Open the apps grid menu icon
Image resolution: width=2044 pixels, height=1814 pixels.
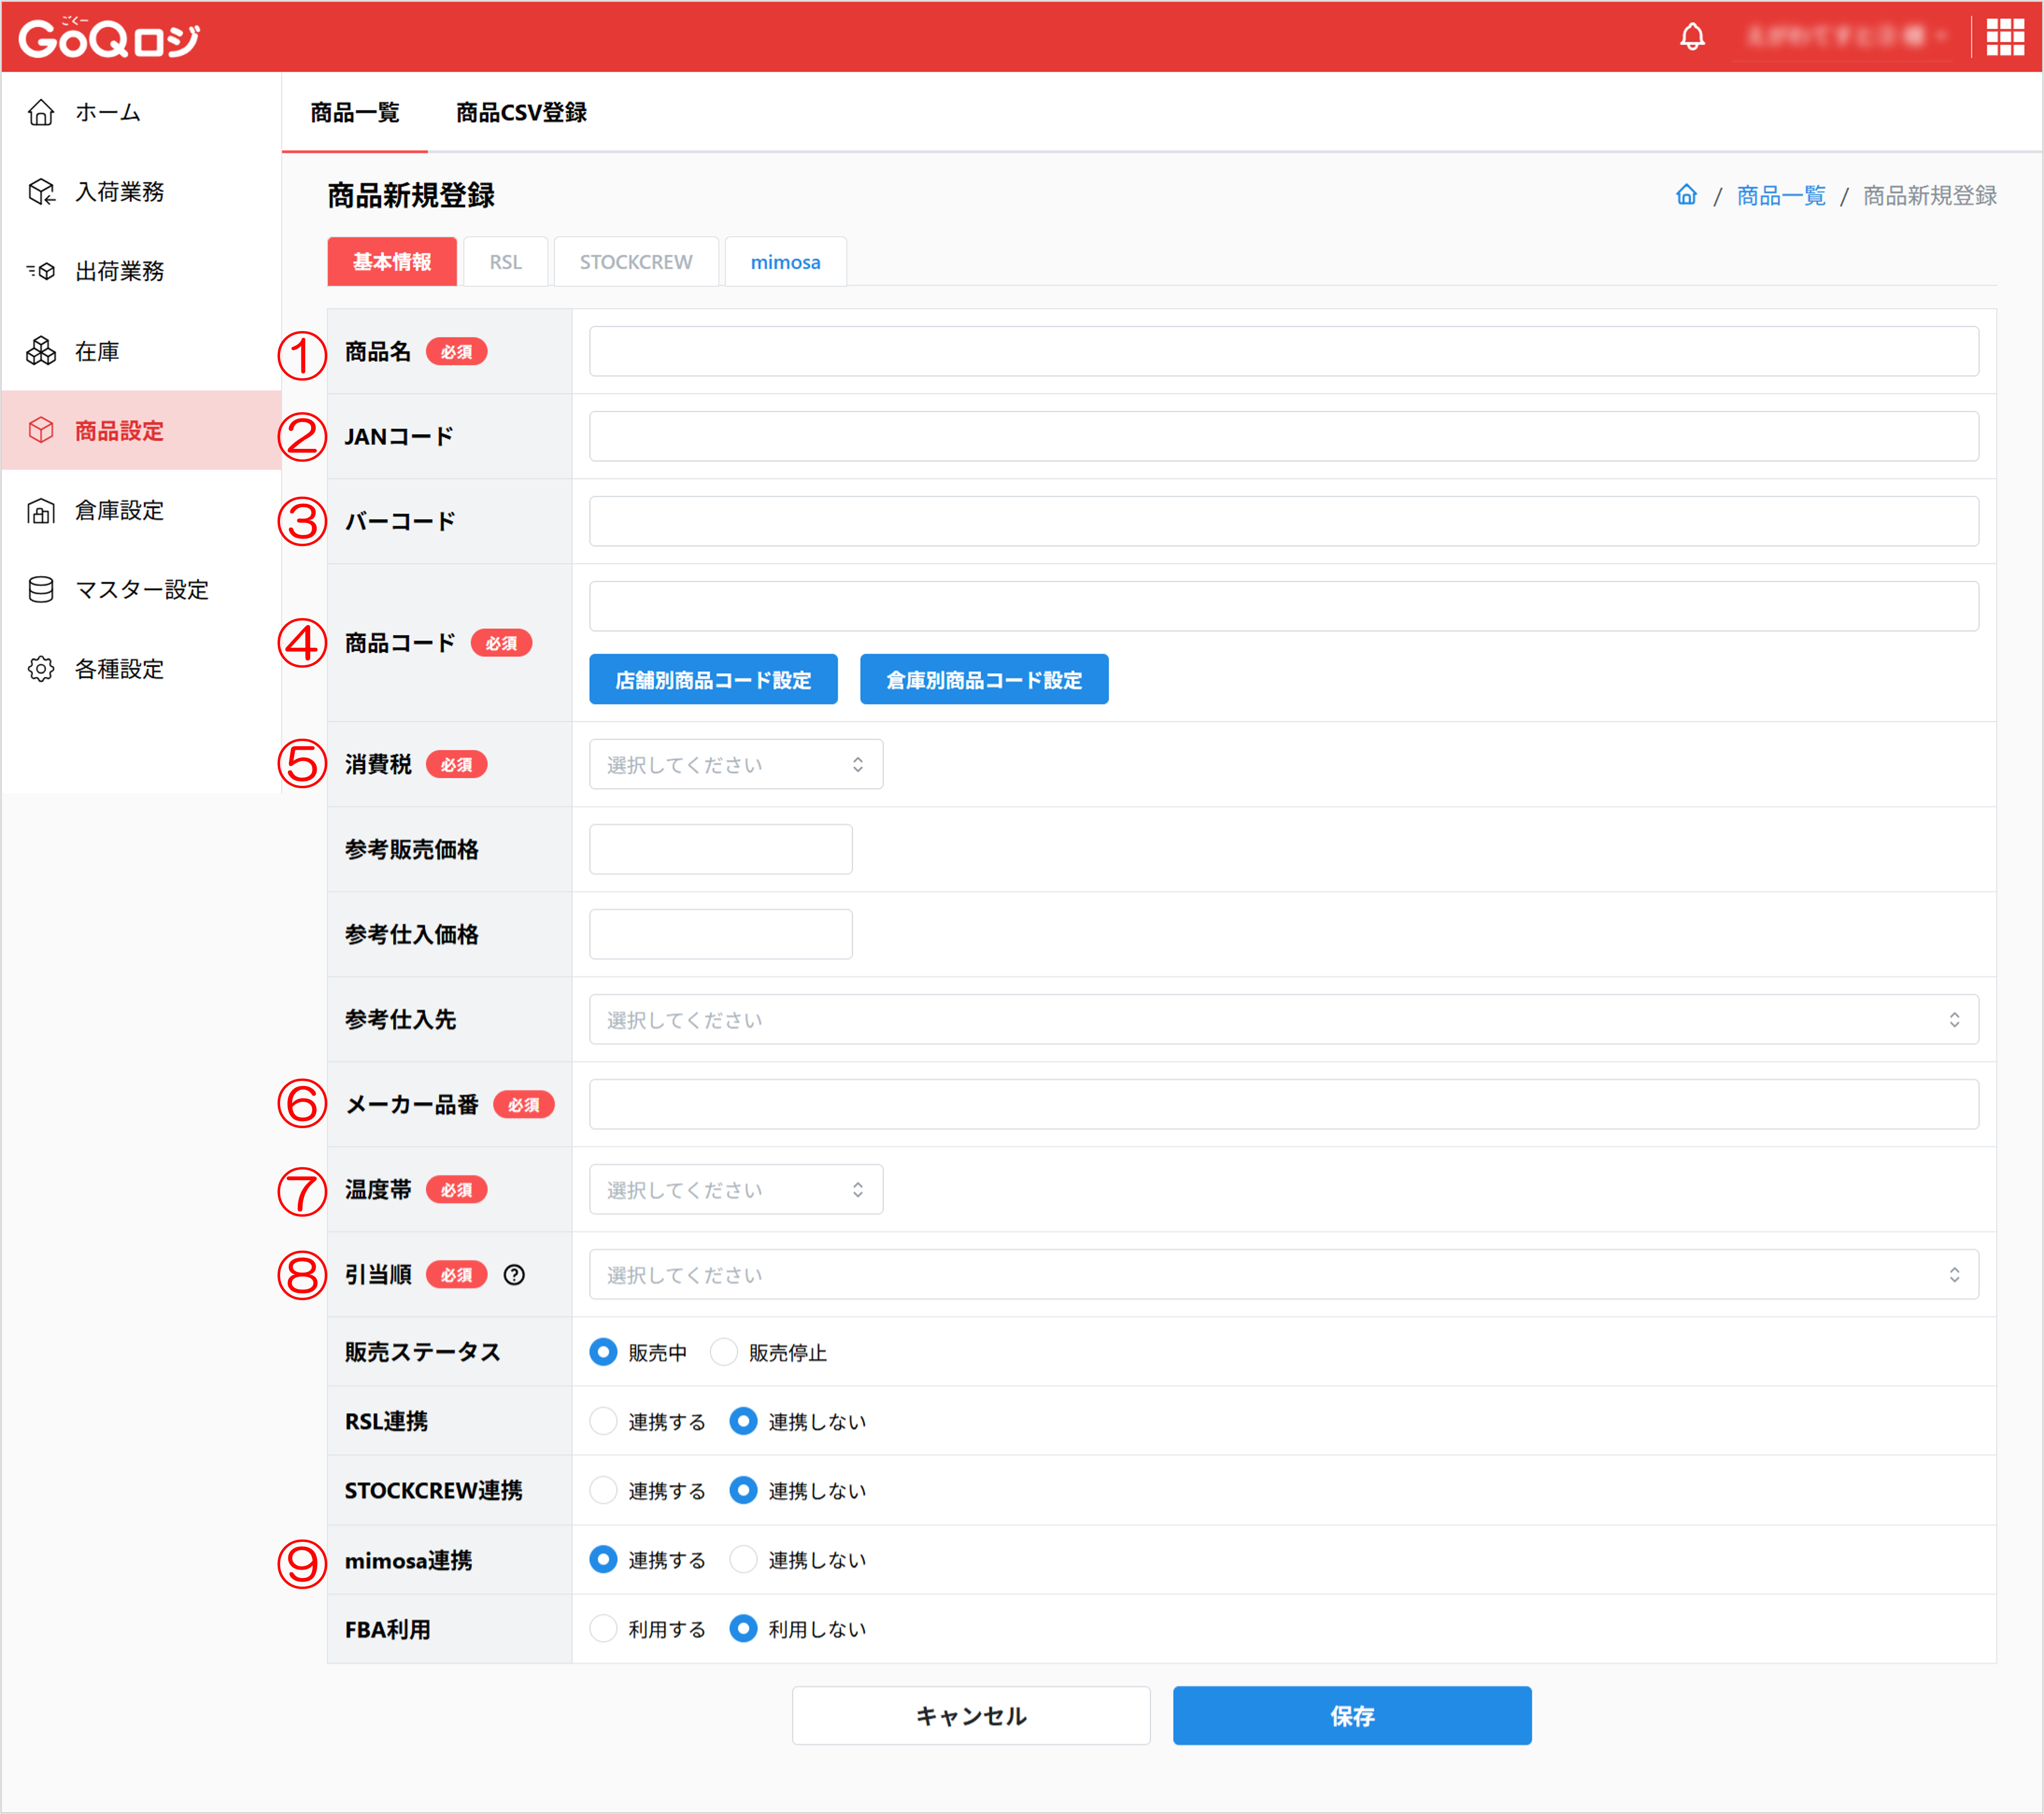pos(2004,37)
